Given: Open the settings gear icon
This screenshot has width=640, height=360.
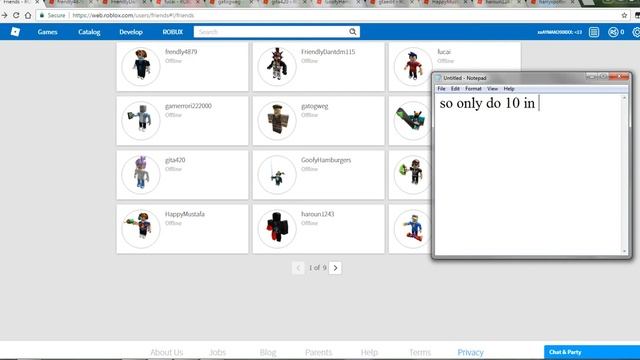Looking at the screenshot, I should (x=636, y=32).
